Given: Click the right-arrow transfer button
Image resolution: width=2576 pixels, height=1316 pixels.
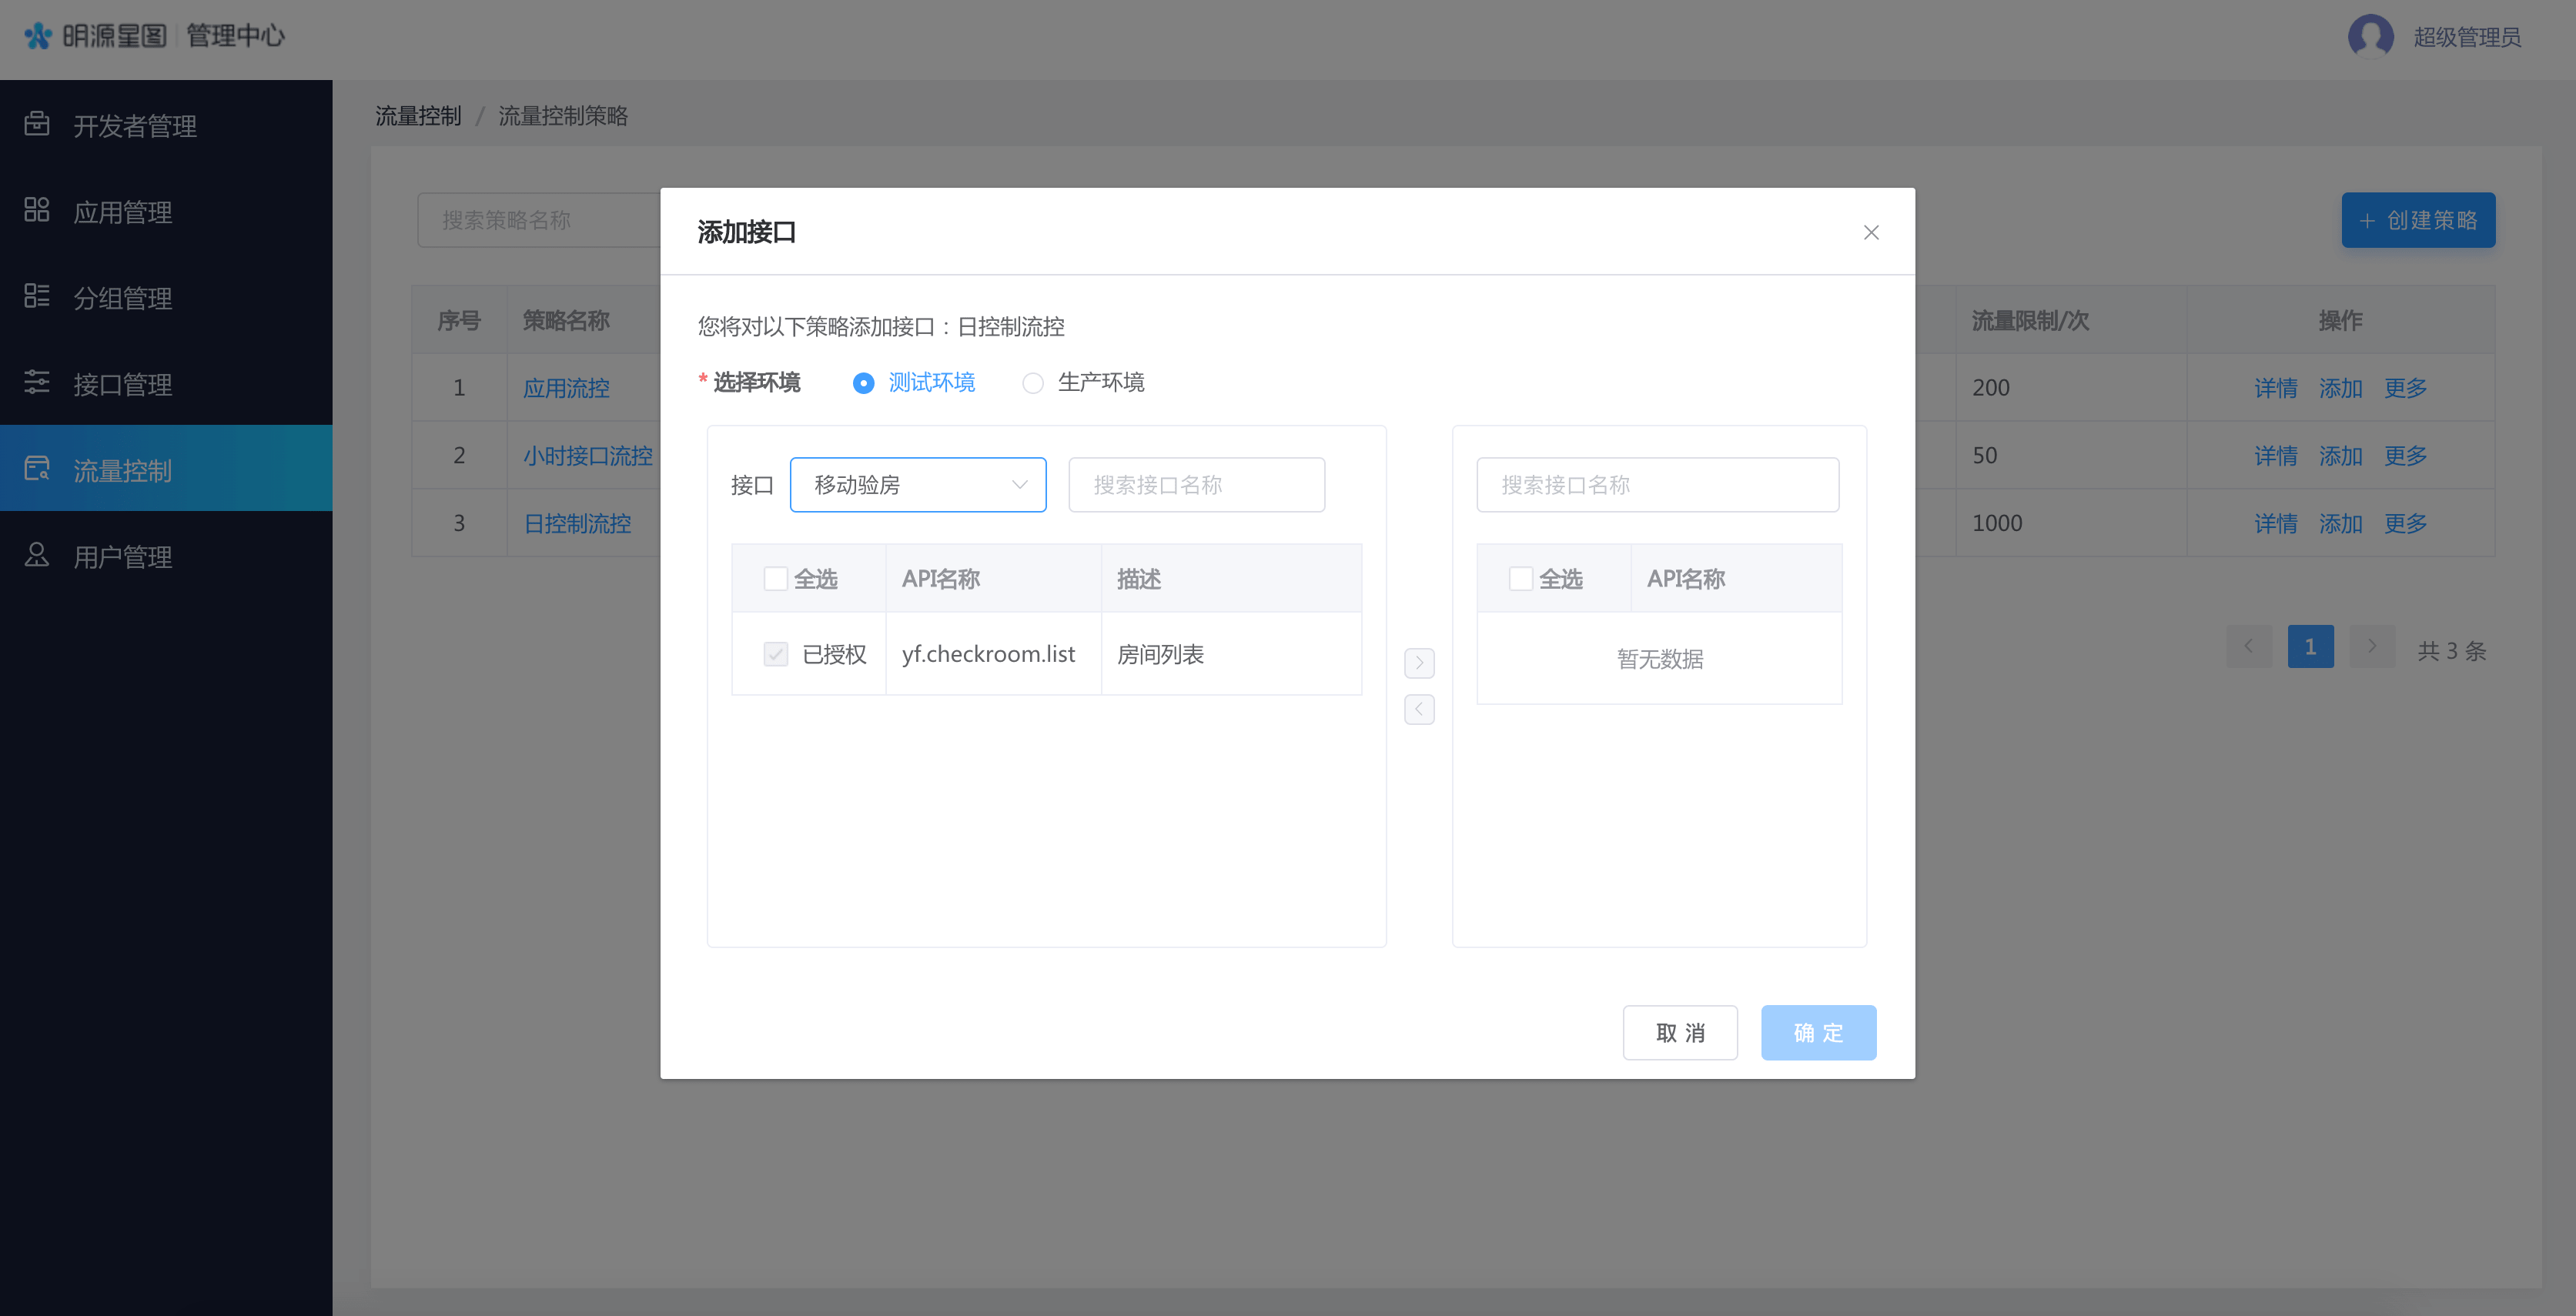Looking at the screenshot, I should point(1418,663).
